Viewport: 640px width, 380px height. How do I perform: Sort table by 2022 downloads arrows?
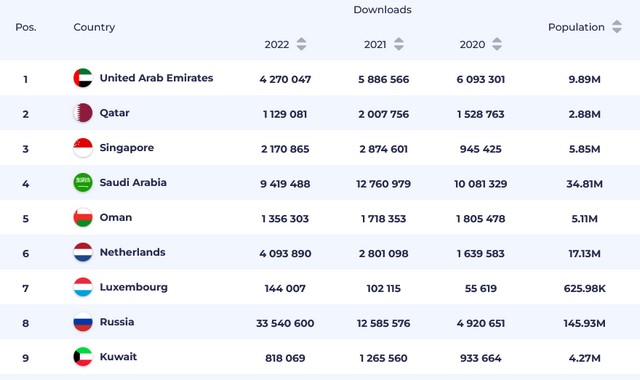tap(301, 44)
